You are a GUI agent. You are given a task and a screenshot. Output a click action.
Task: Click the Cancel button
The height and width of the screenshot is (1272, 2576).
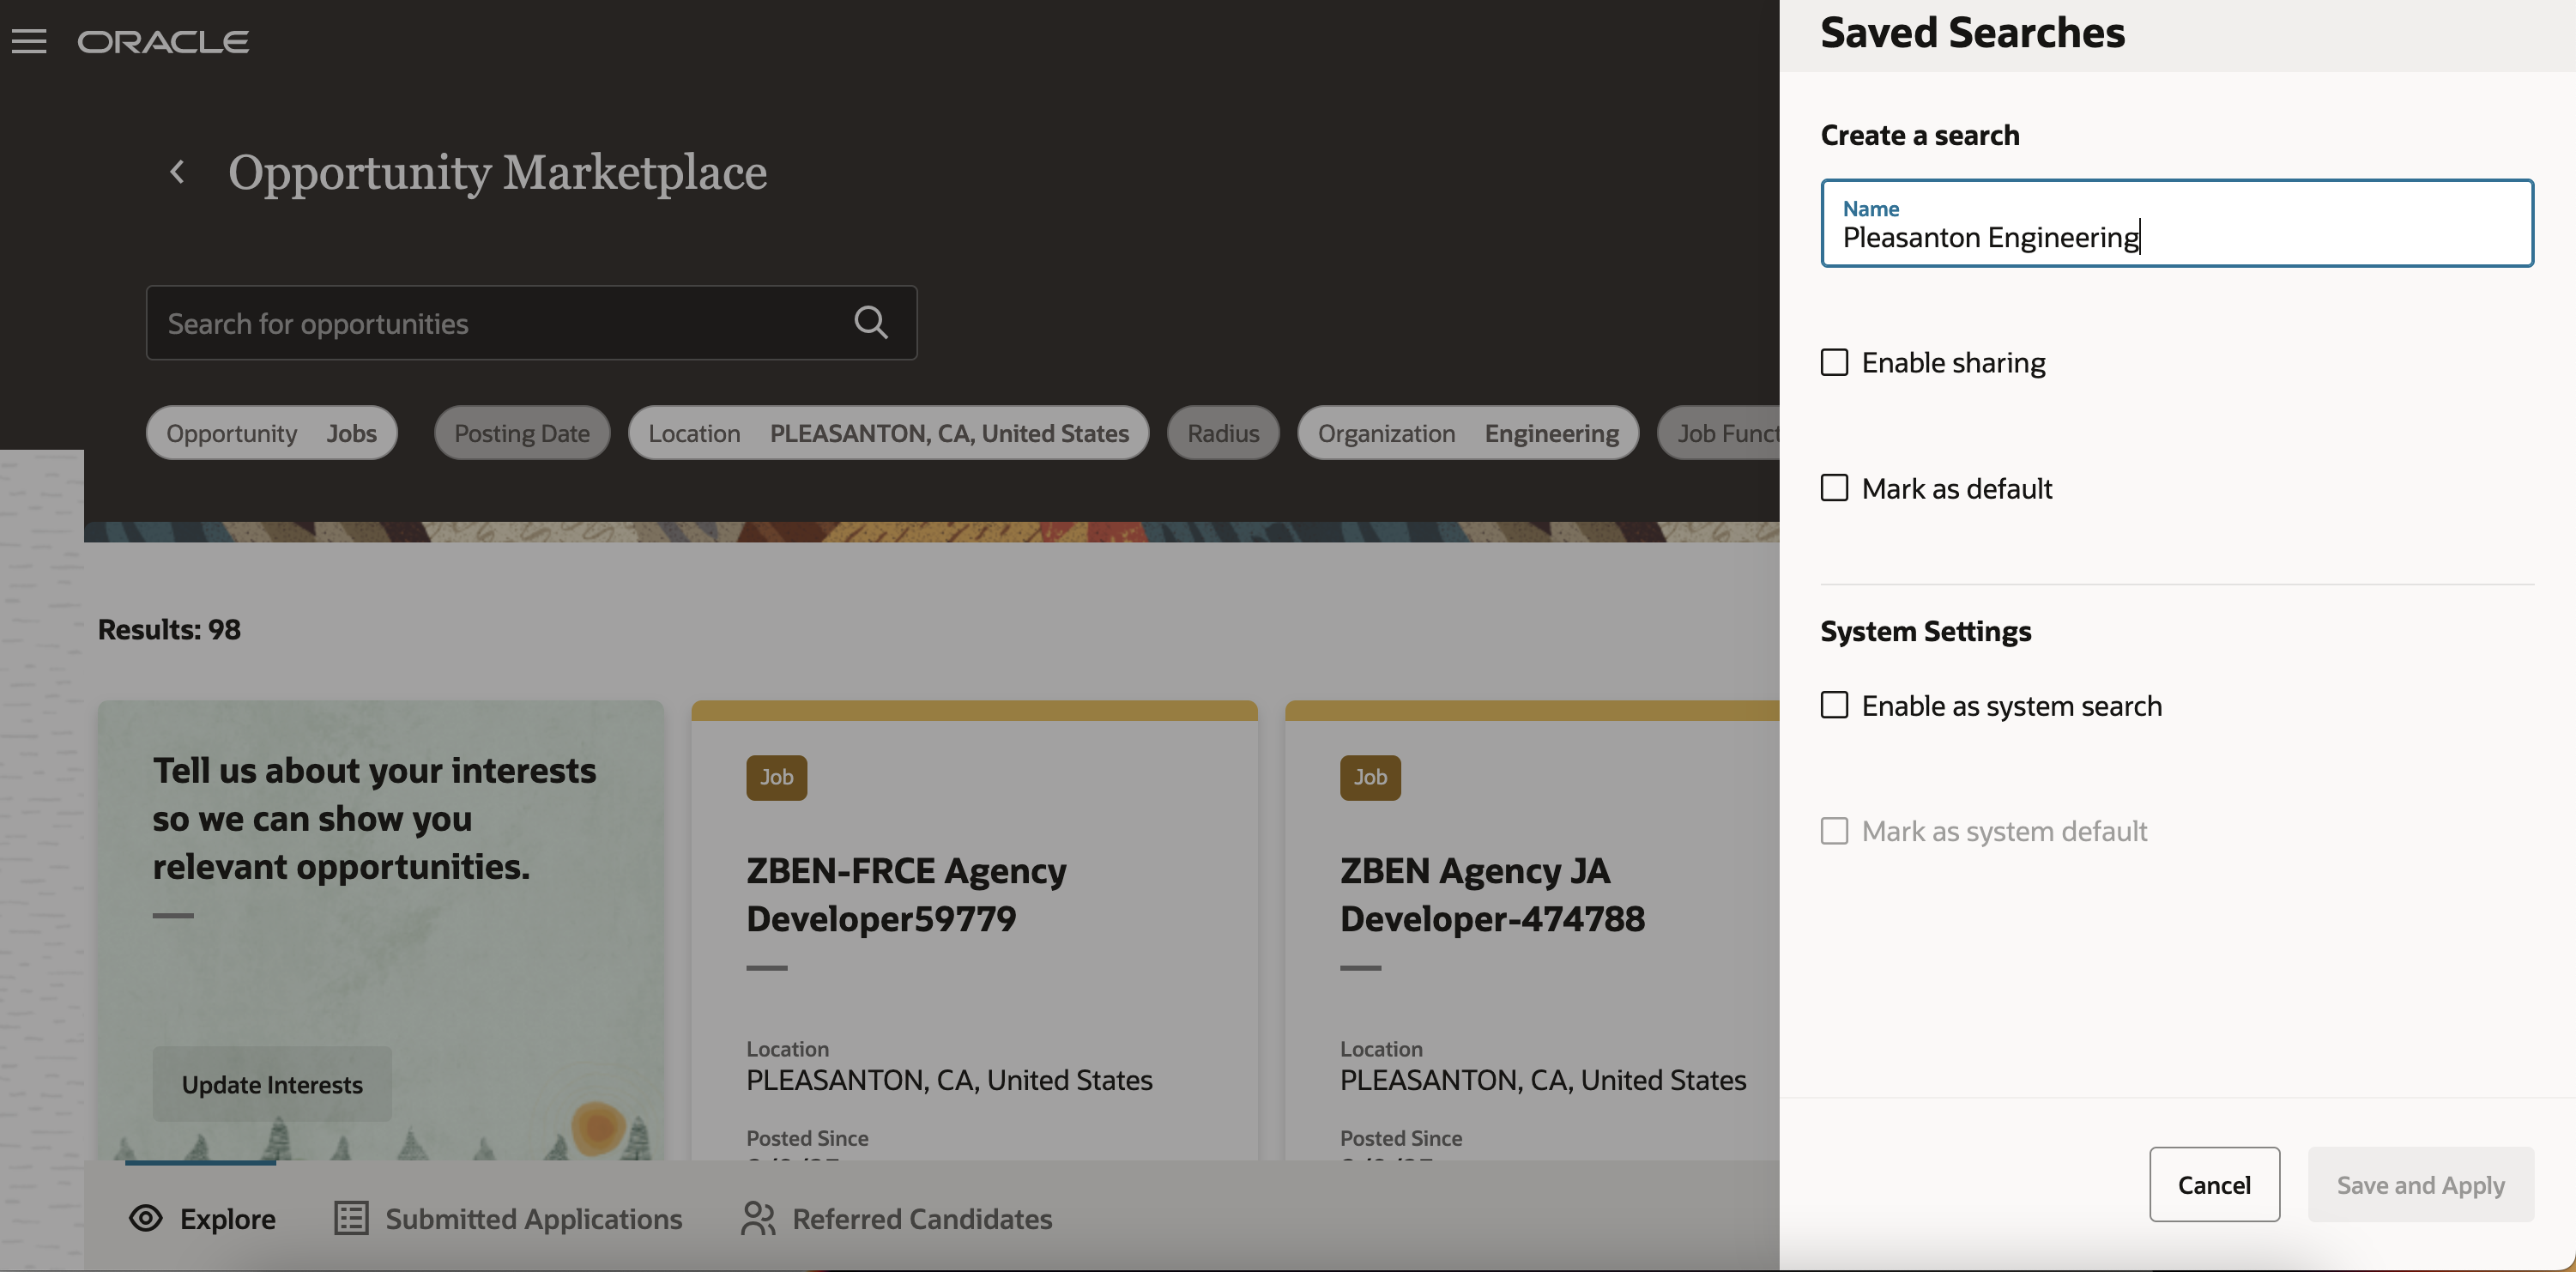[2214, 1184]
